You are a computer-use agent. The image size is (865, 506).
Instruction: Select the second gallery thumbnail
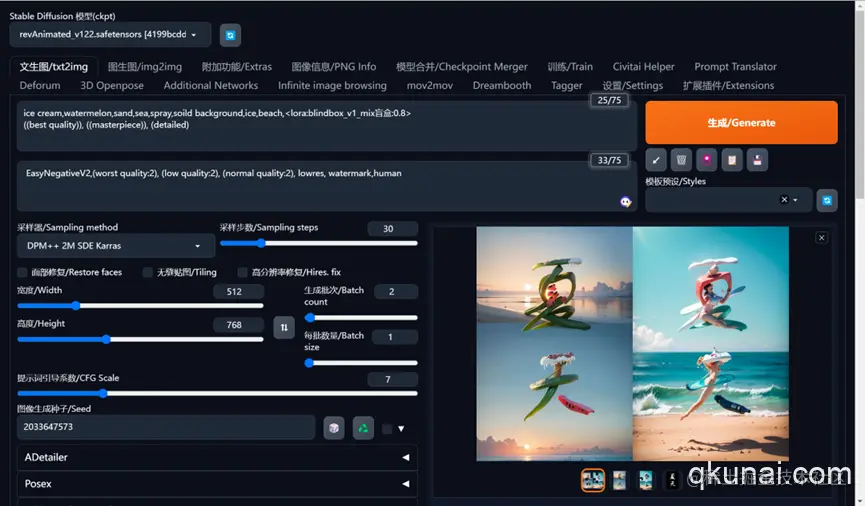click(x=619, y=480)
